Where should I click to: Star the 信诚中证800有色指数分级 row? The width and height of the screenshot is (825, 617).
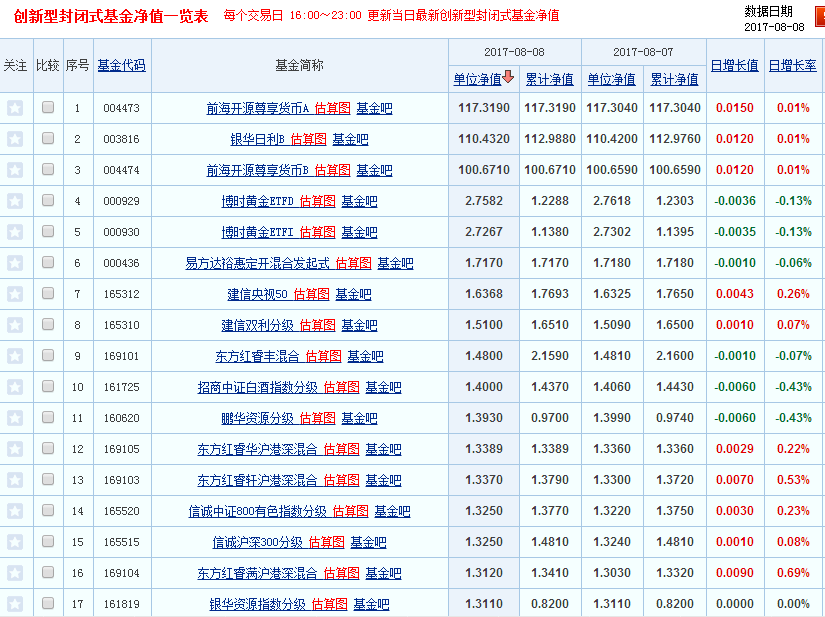tap(15, 511)
